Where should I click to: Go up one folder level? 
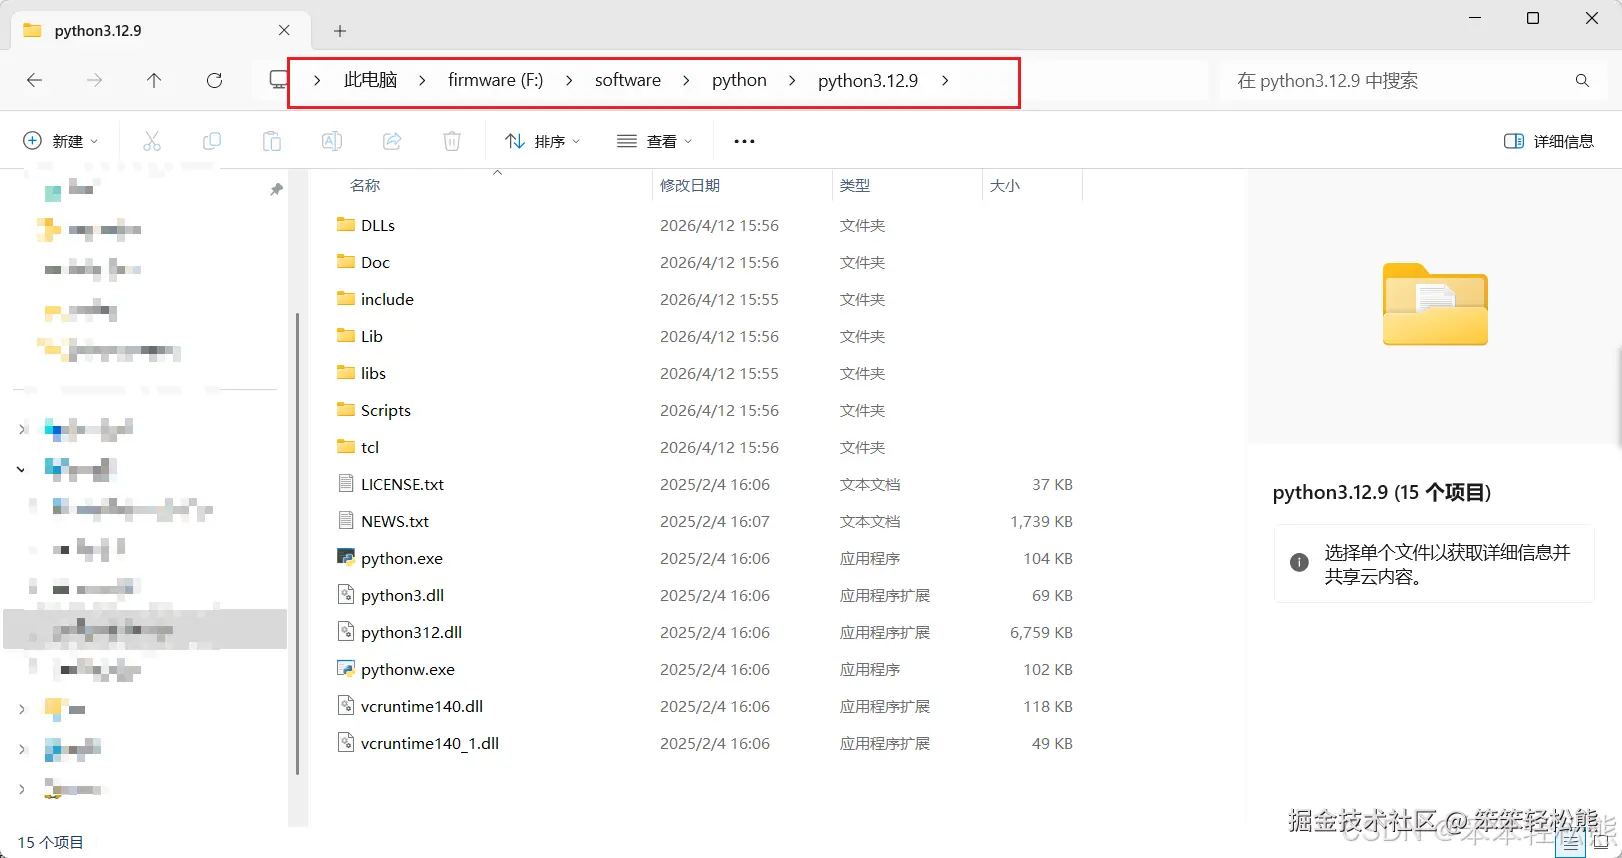coord(154,80)
